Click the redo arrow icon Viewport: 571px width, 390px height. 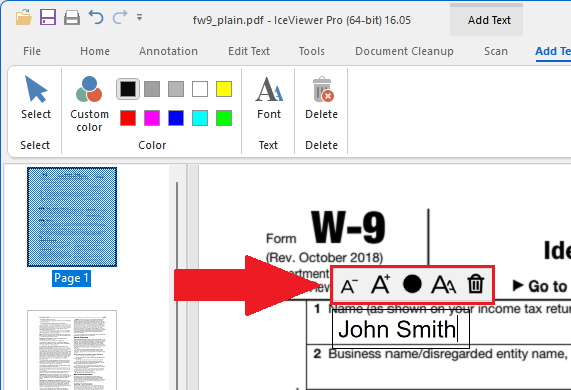(120, 17)
